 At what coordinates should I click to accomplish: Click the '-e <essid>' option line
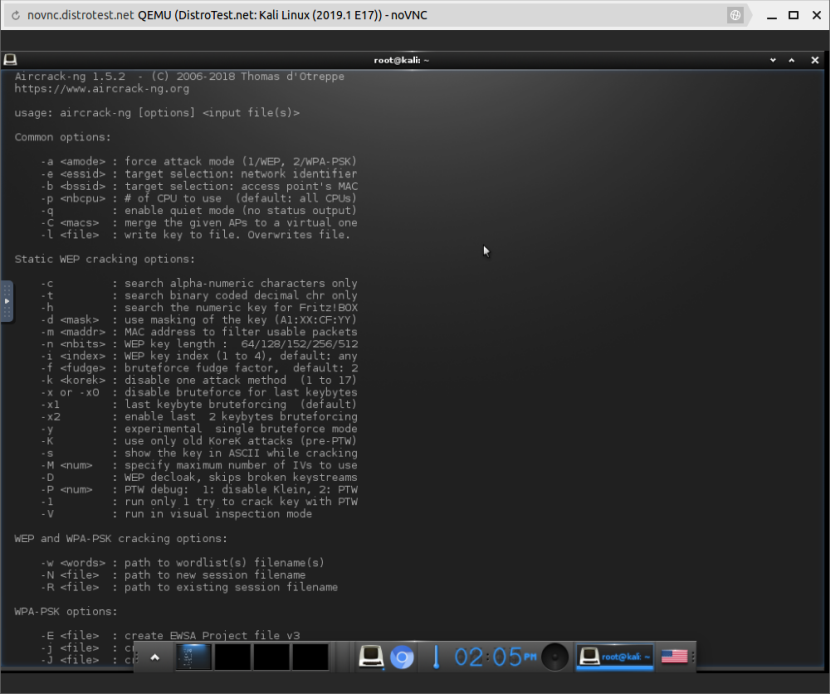pos(199,174)
